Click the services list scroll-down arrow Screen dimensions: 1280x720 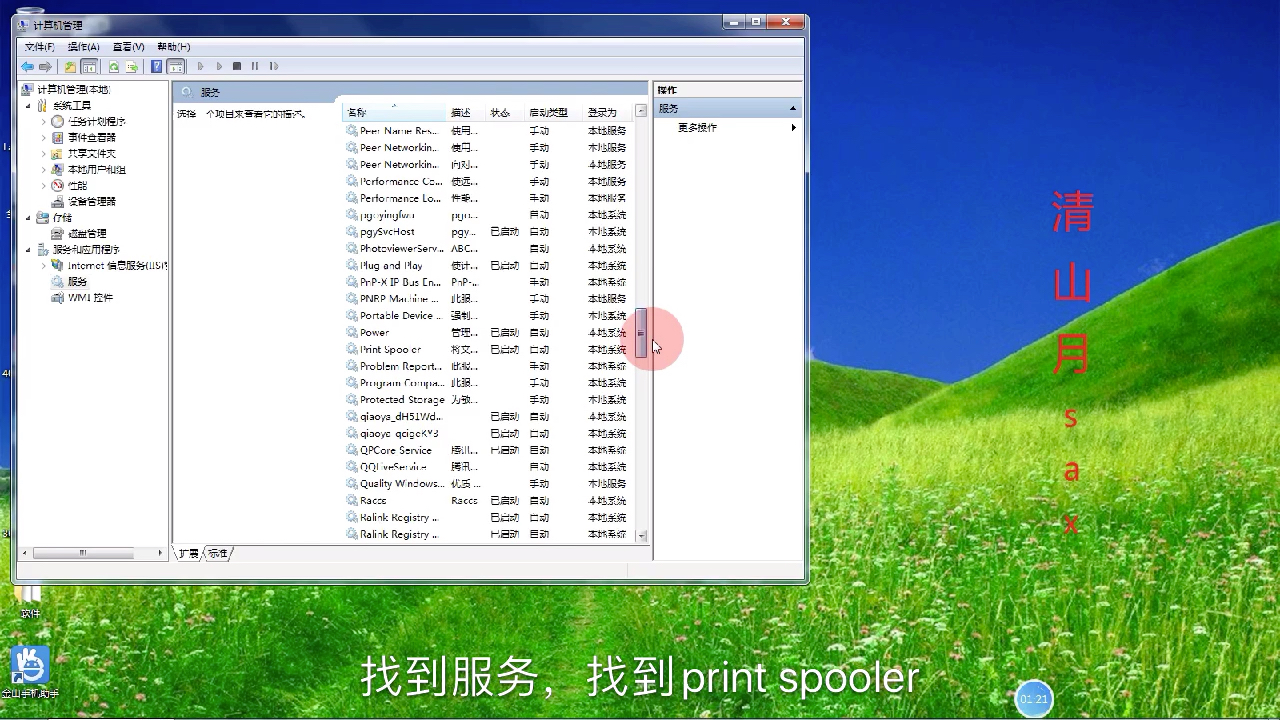(641, 536)
